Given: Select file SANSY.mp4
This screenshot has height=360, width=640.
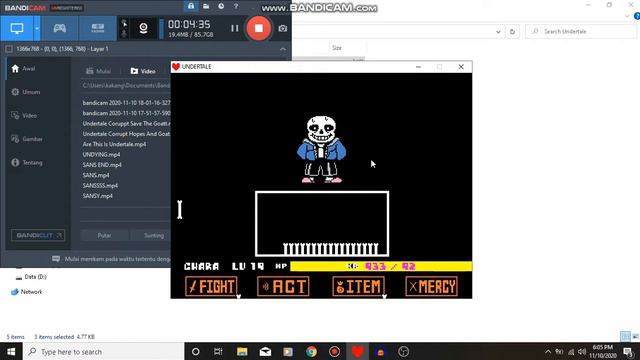Looking at the screenshot, I should click(98, 196).
